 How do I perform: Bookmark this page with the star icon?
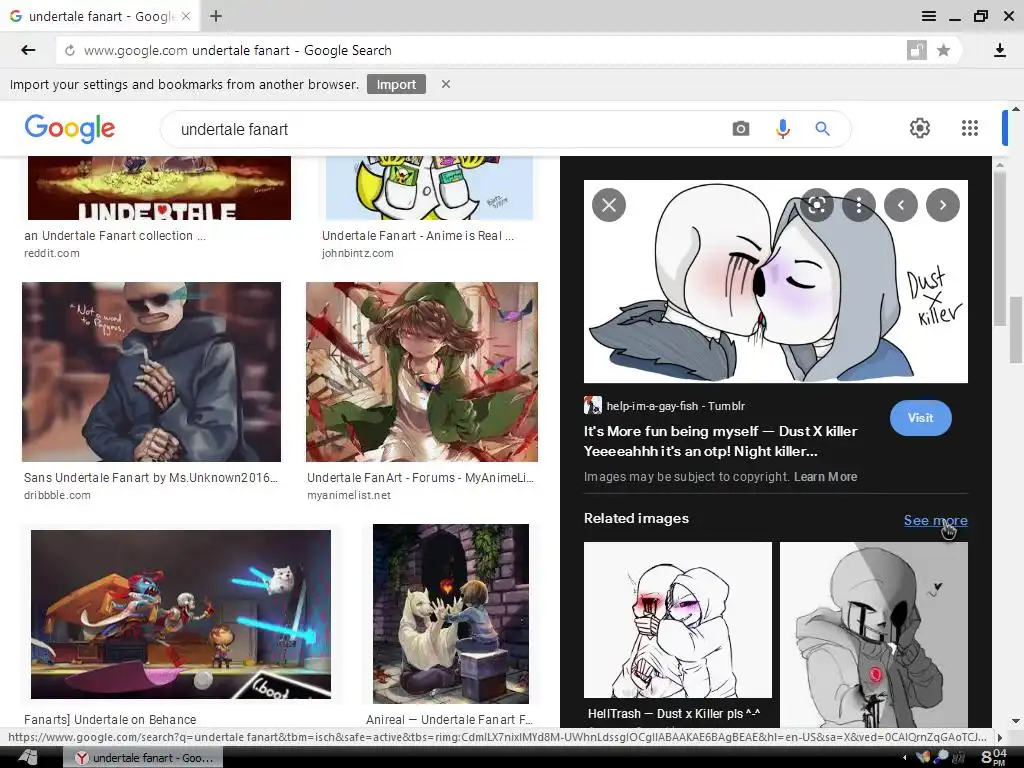(x=943, y=50)
